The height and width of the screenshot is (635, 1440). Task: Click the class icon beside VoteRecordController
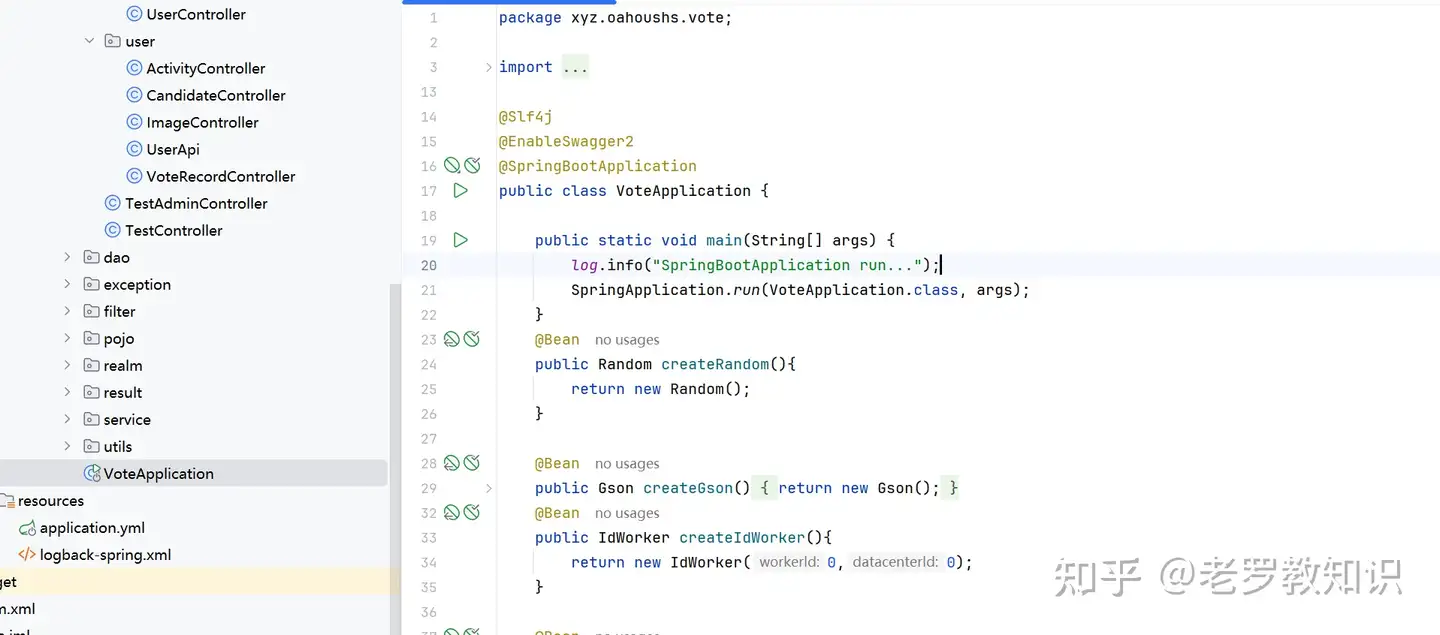point(134,176)
